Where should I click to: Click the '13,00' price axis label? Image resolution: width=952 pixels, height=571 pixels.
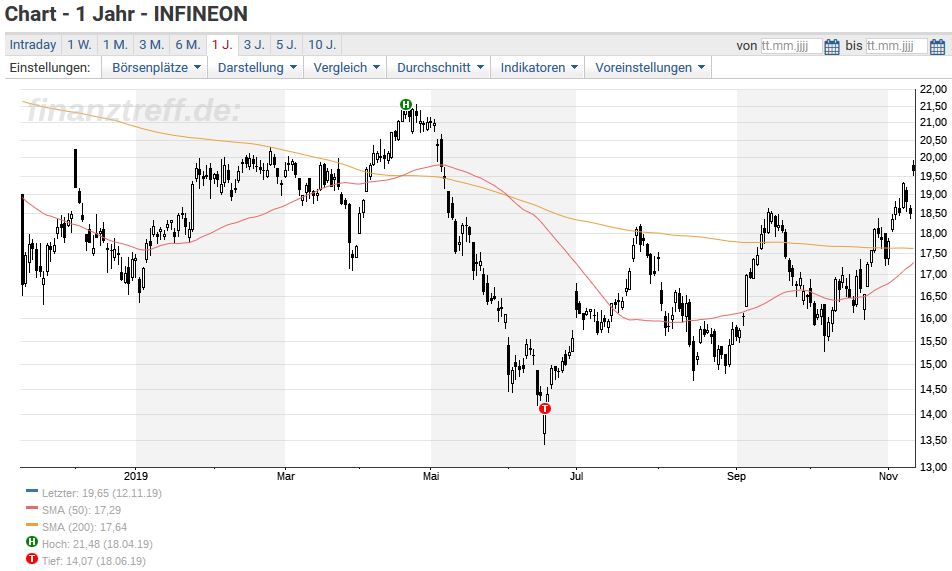pyautogui.click(x=933, y=467)
